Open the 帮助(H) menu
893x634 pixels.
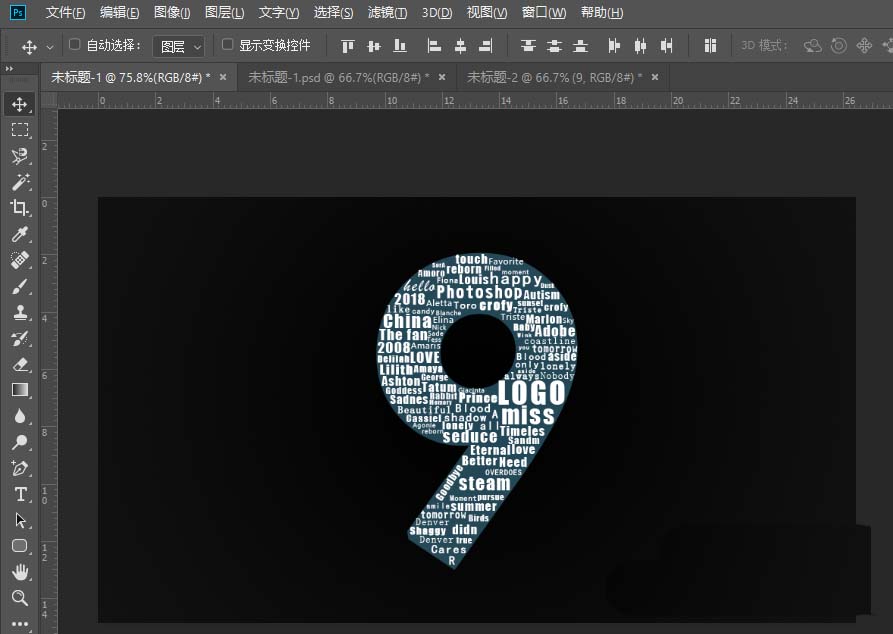(601, 13)
